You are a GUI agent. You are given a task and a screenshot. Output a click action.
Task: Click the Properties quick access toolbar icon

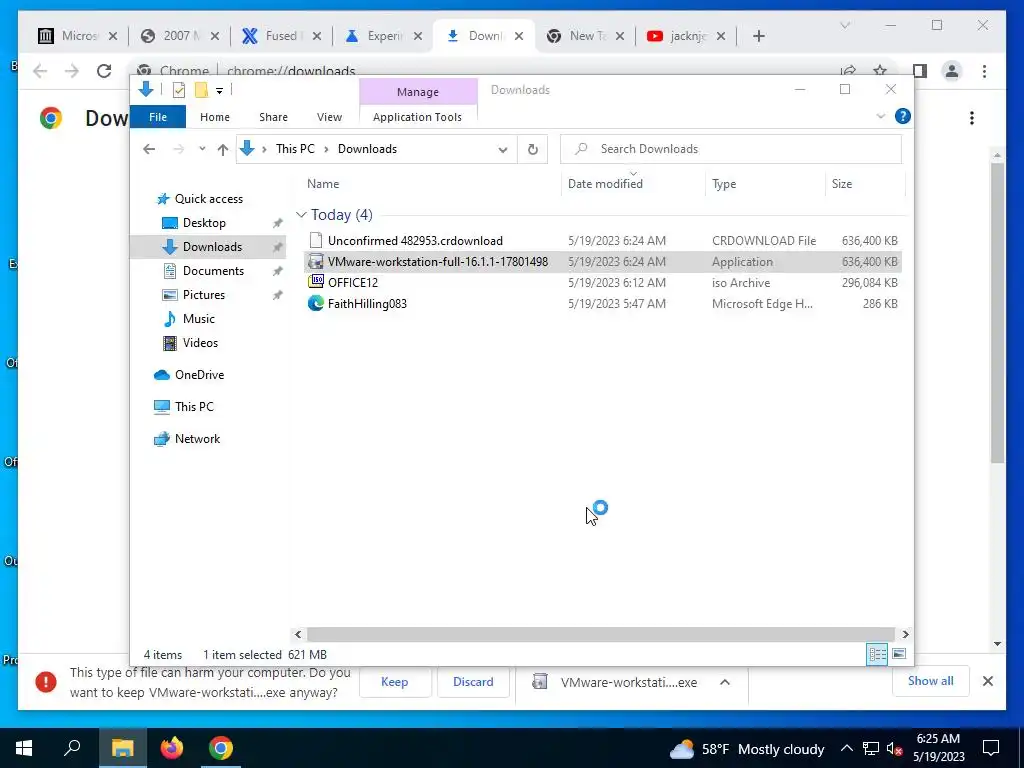pos(178,90)
